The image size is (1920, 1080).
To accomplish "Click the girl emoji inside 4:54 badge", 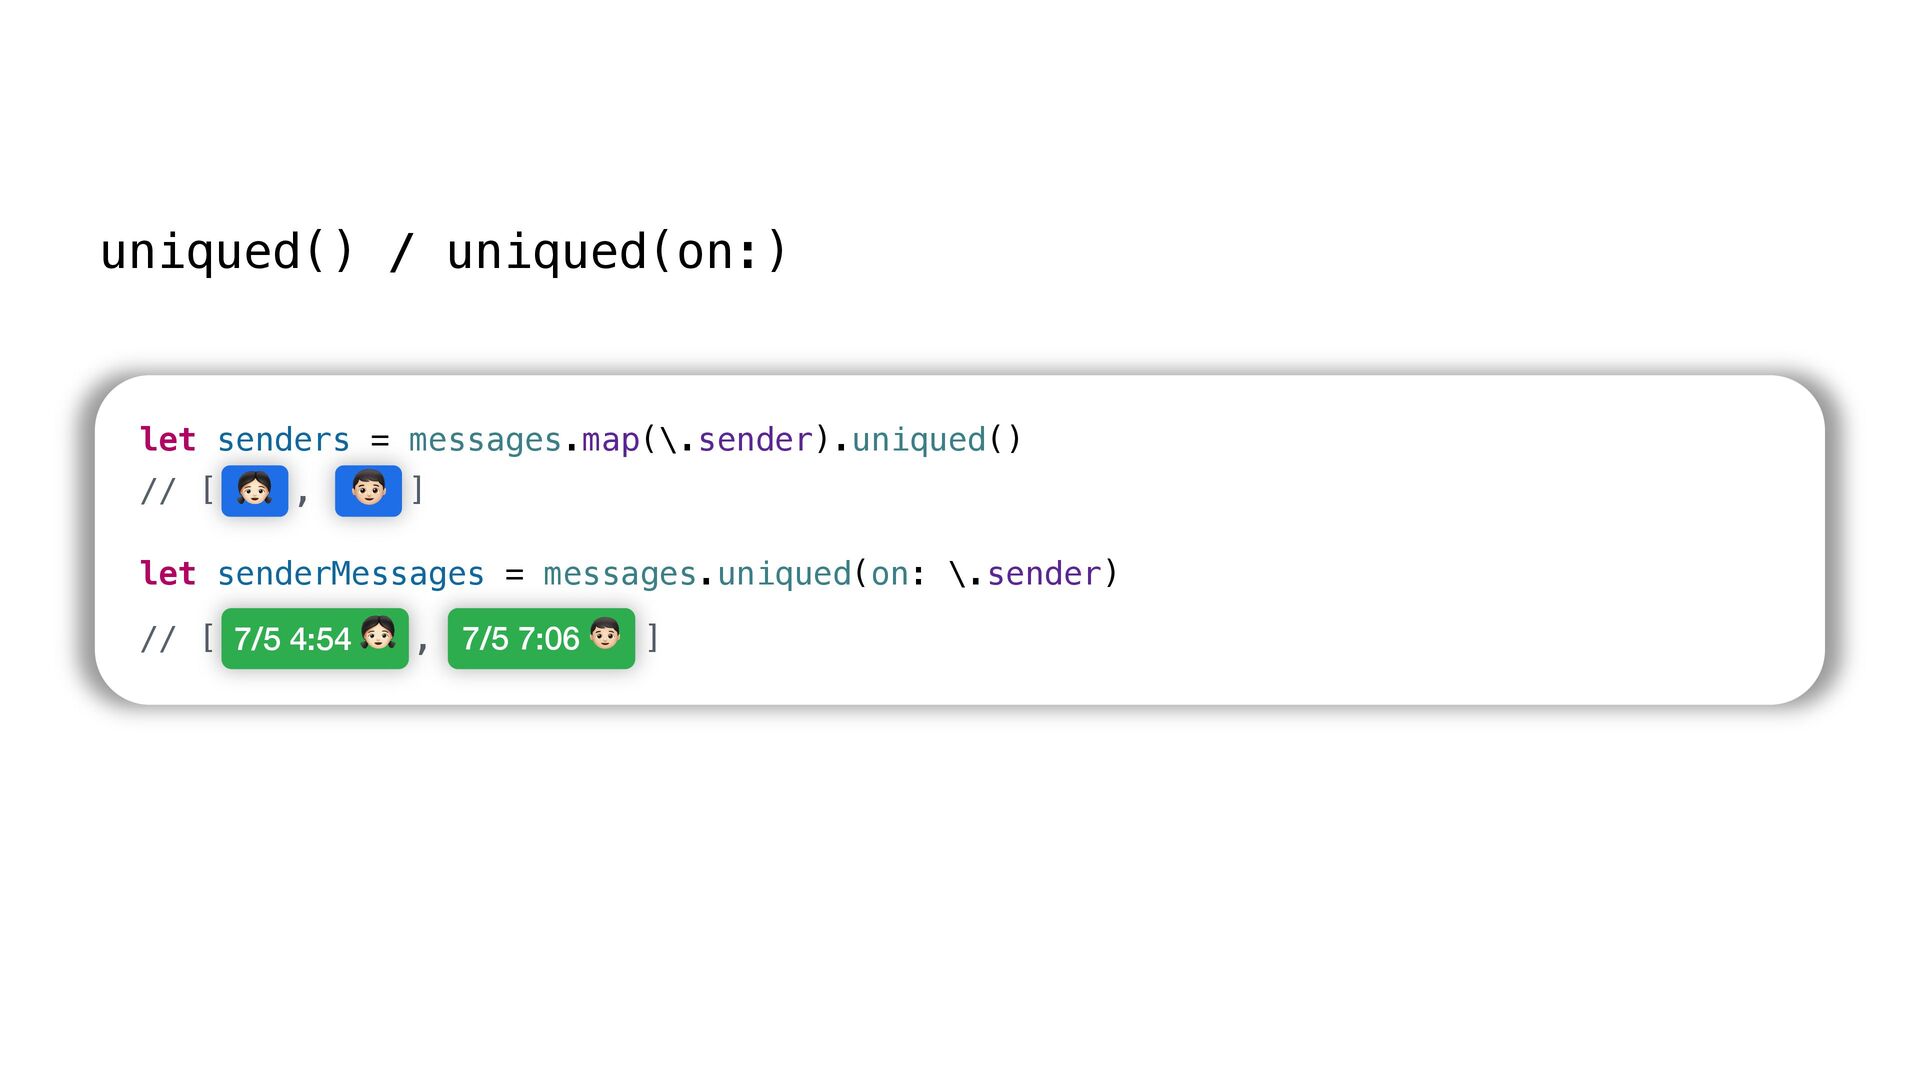I will point(378,634).
